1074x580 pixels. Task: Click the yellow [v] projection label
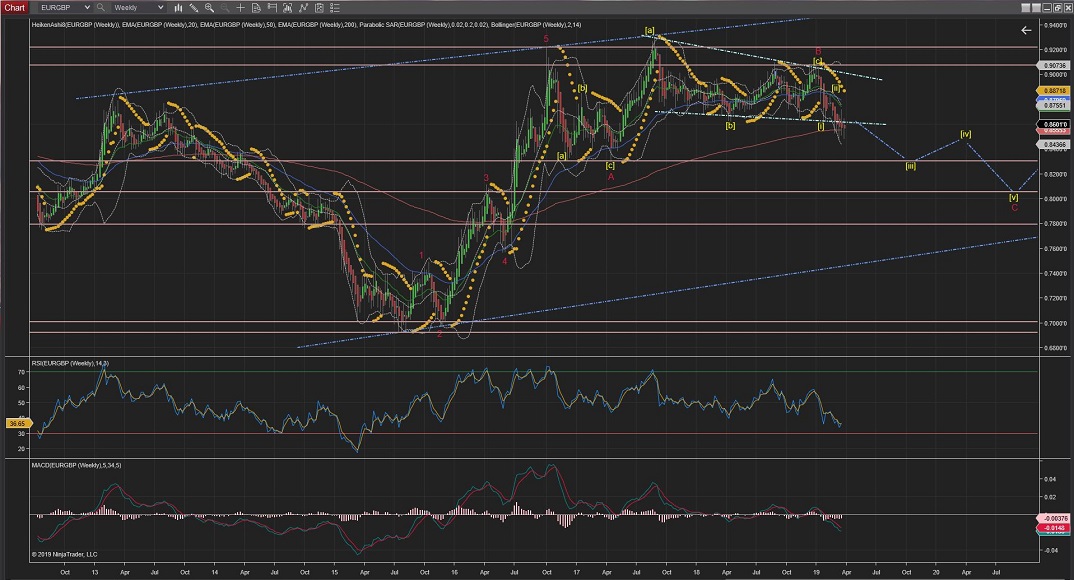(x=1014, y=198)
